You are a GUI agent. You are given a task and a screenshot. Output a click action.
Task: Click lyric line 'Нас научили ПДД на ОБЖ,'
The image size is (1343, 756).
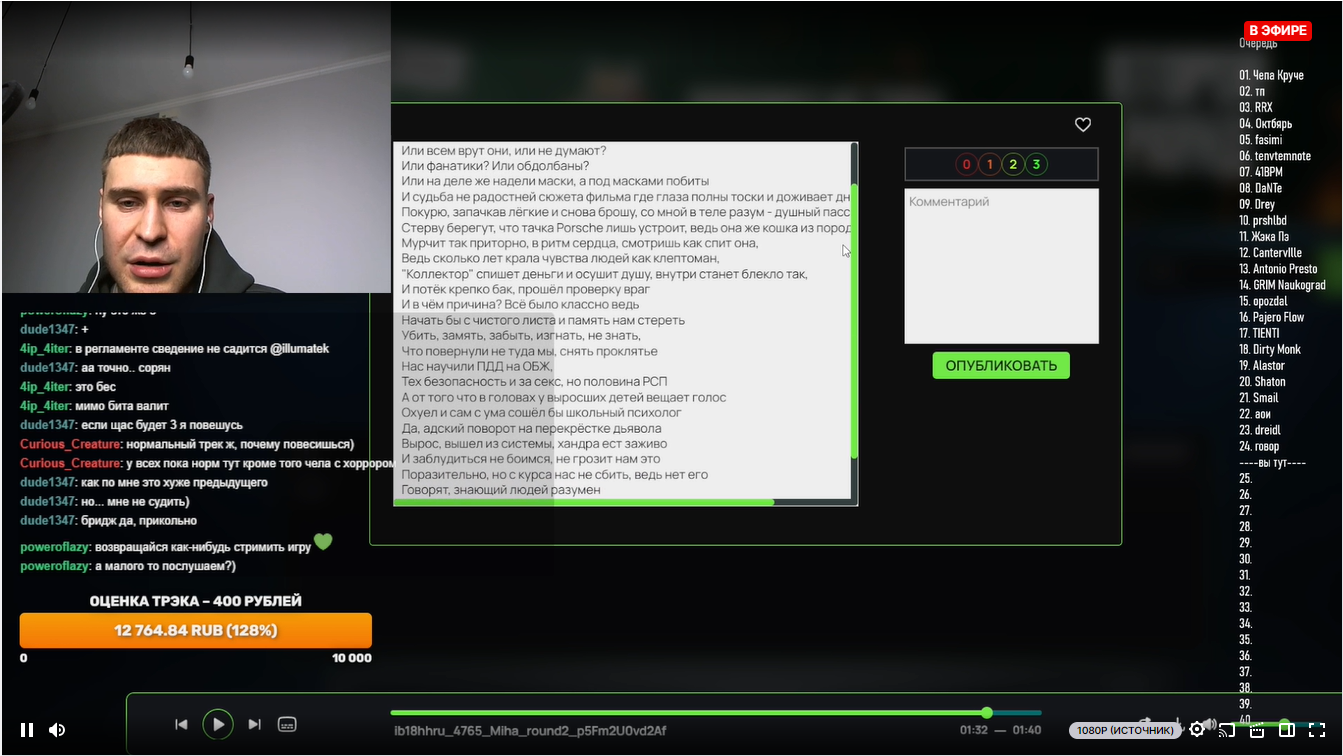pos(477,367)
